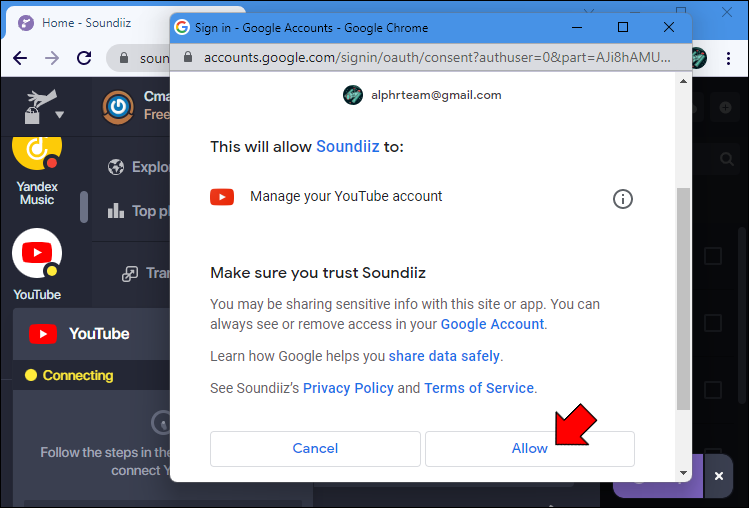Image resolution: width=749 pixels, height=508 pixels.
Task: Open the share data safely link
Action: click(444, 356)
